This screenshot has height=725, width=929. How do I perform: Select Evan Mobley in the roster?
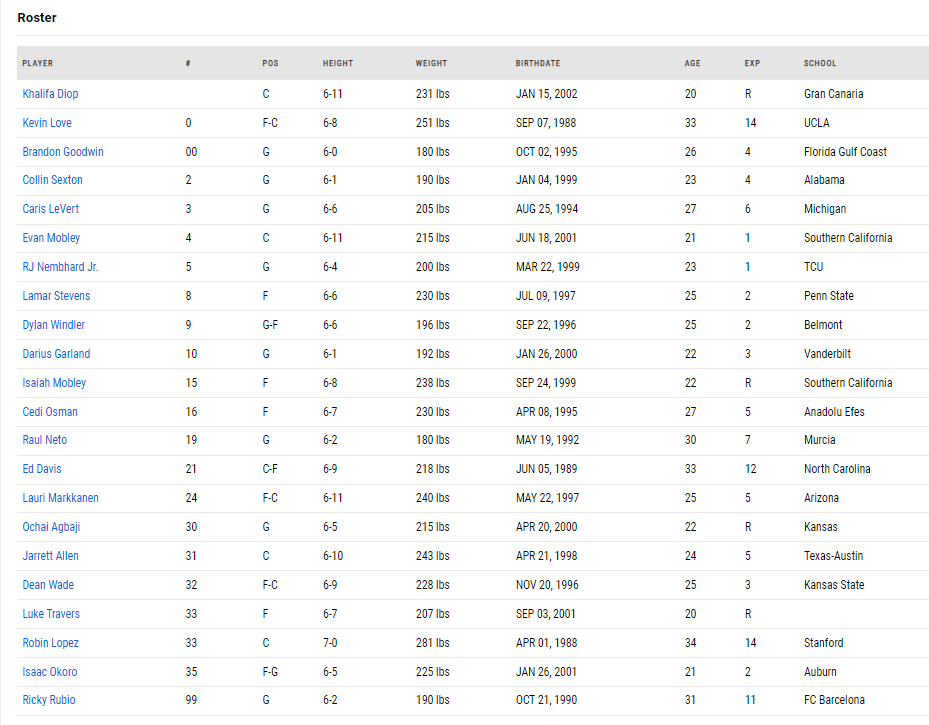51,238
